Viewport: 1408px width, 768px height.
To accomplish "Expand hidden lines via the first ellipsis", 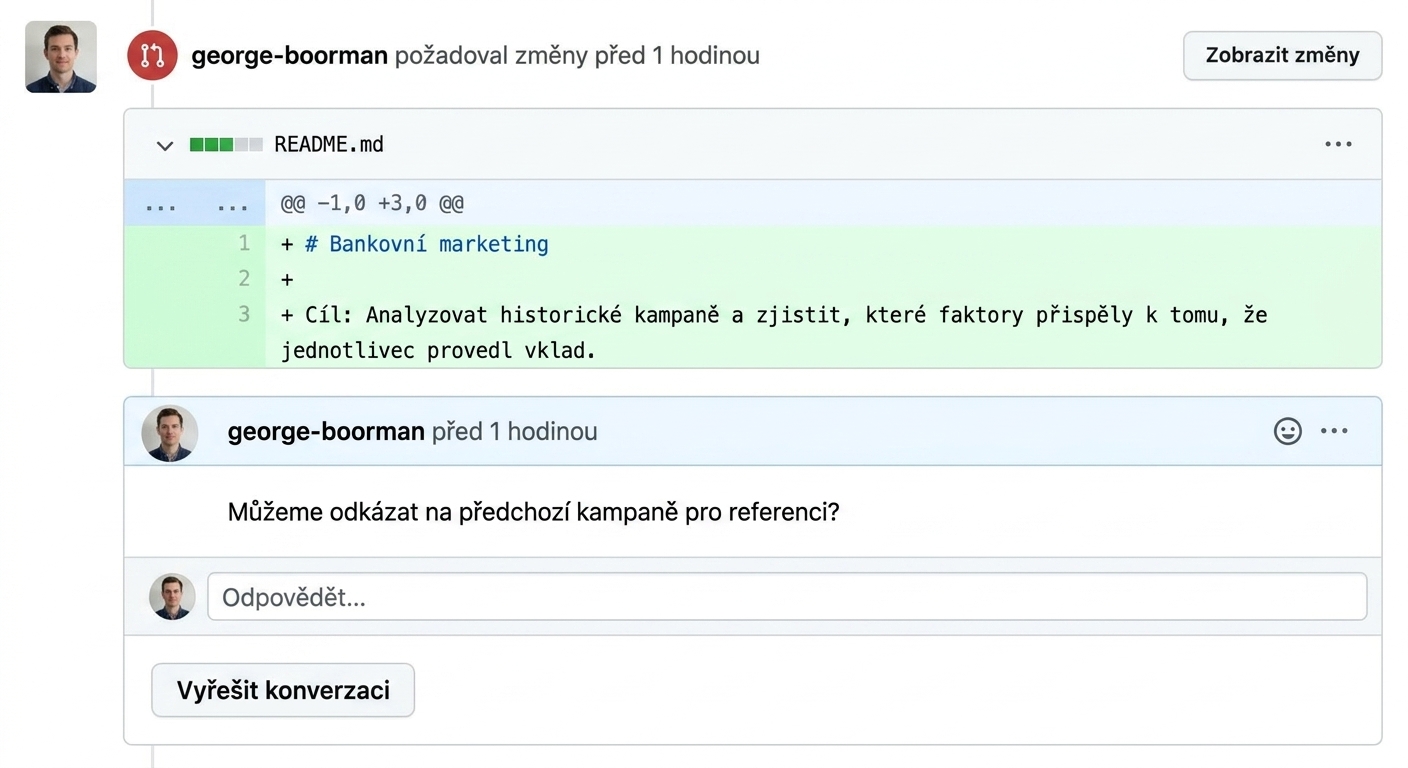I will [x=161, y=205].
